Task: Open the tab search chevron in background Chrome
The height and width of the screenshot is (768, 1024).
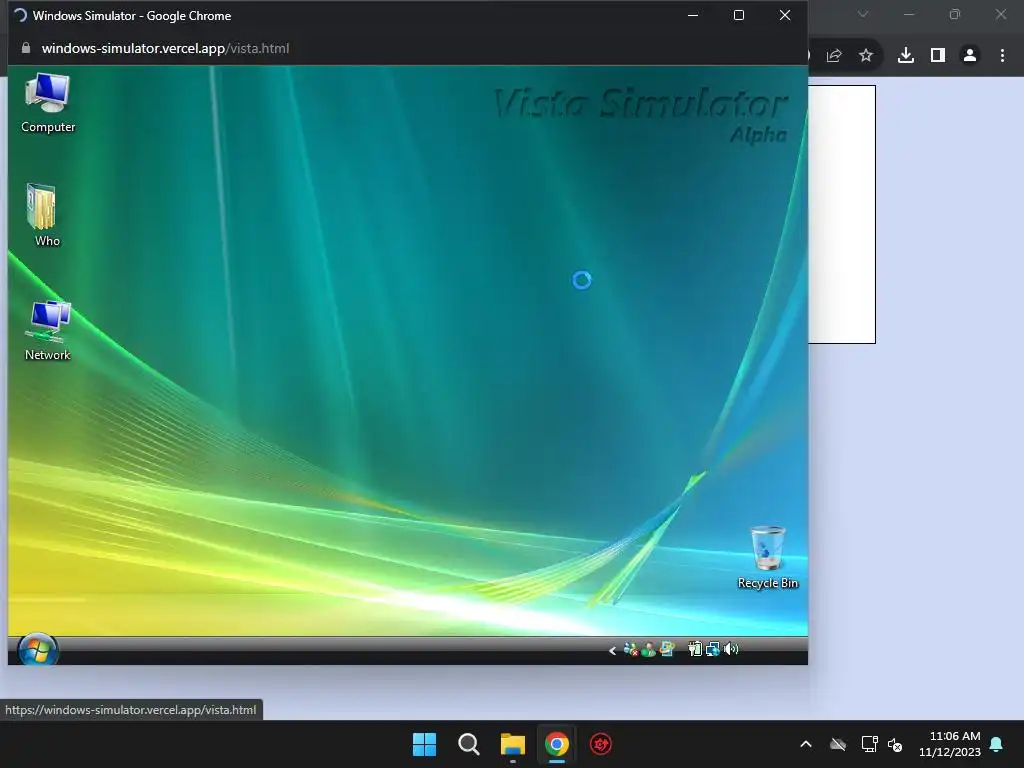Action: coord(863,14)
